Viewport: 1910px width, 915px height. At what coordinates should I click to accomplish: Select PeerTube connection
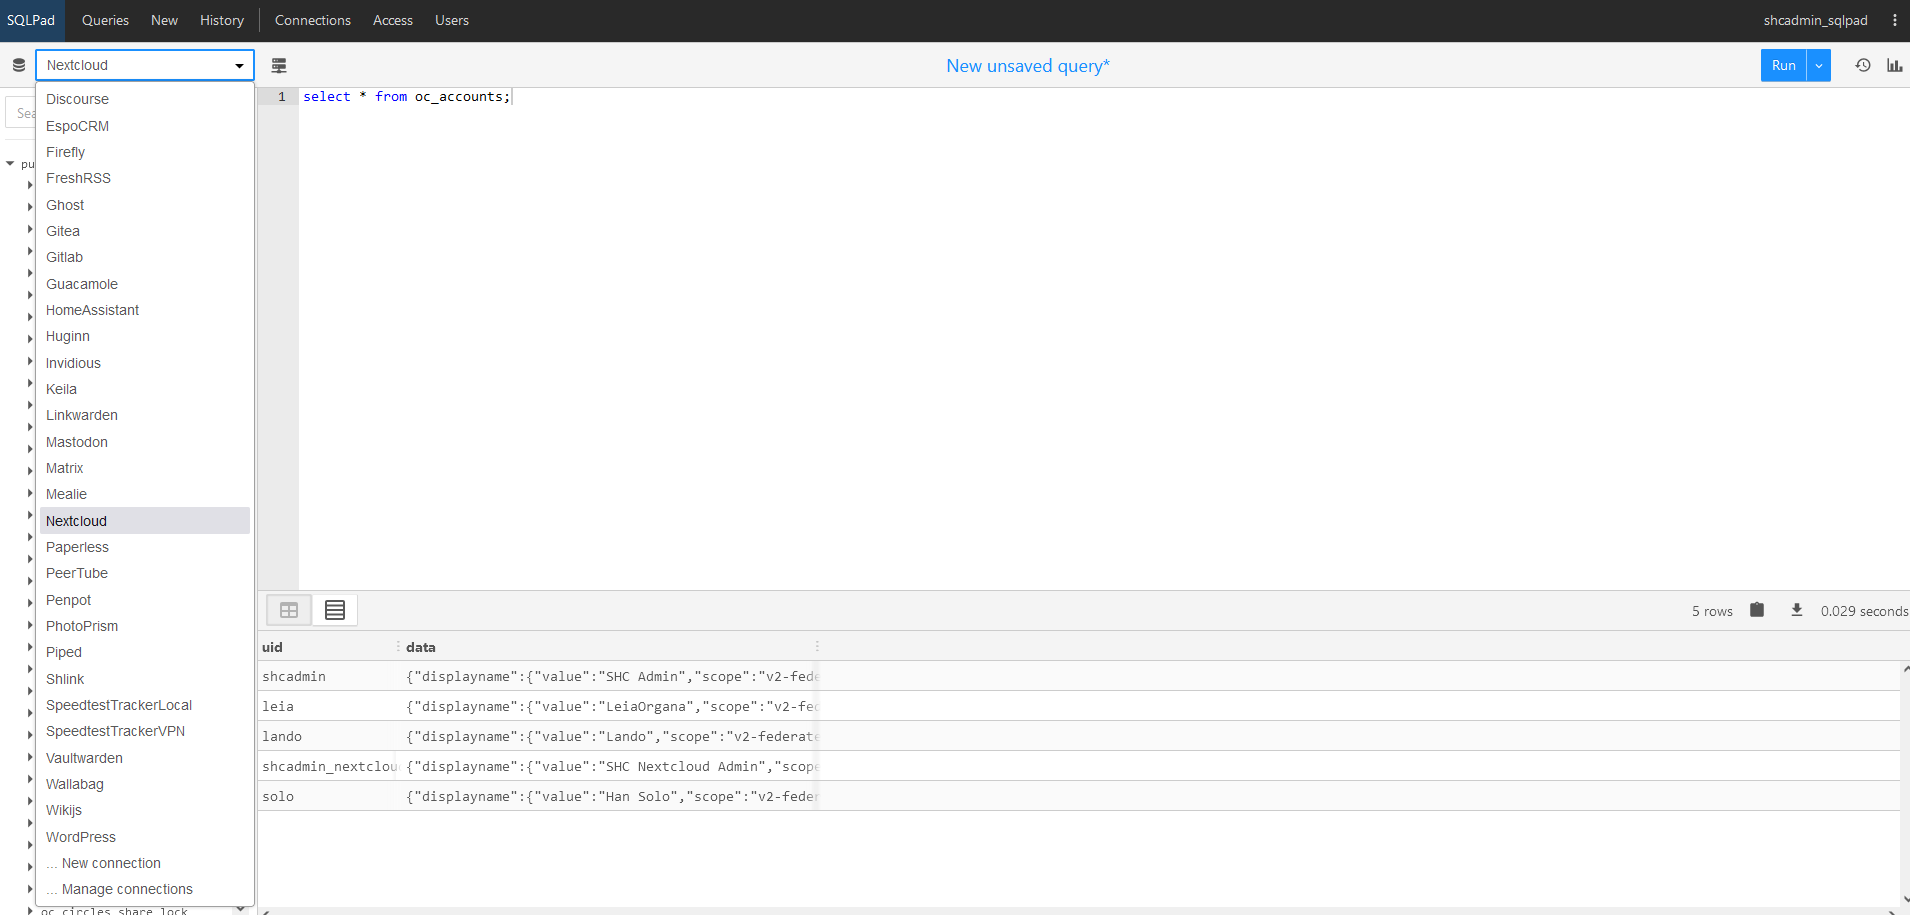tap(145, 573)
